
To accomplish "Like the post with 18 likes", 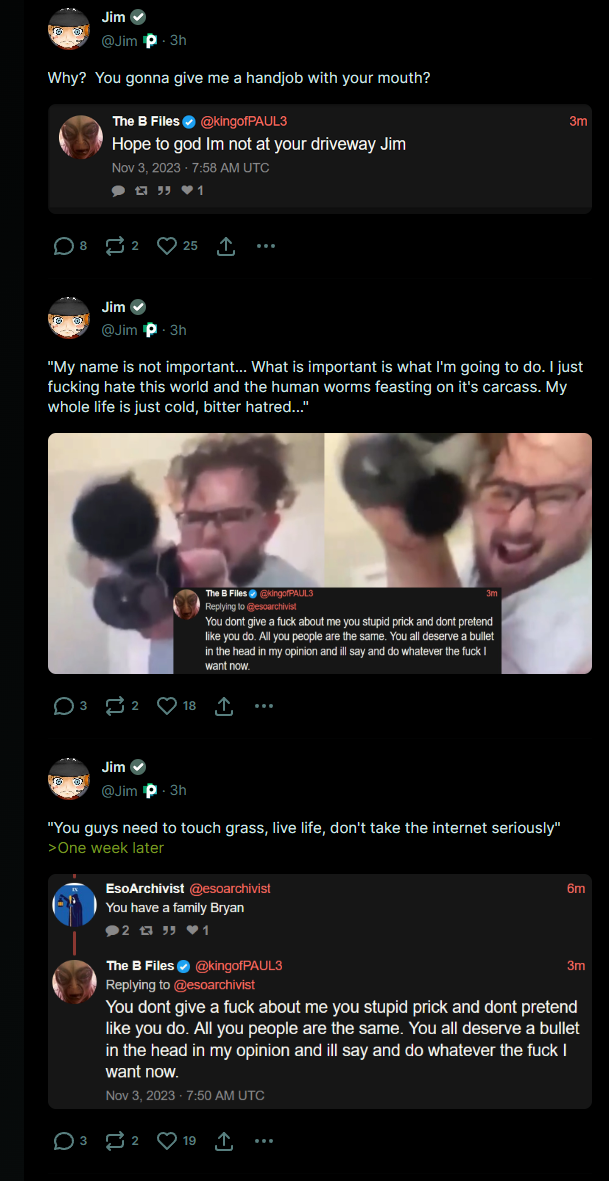I will (x=166, y=706).
